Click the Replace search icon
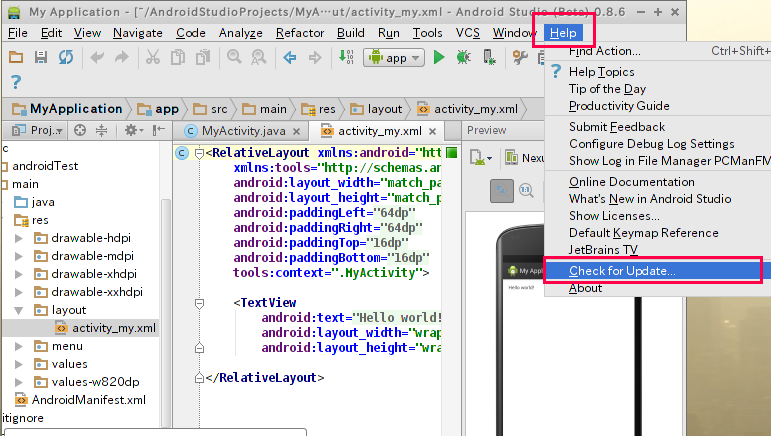 pos(259,58)
